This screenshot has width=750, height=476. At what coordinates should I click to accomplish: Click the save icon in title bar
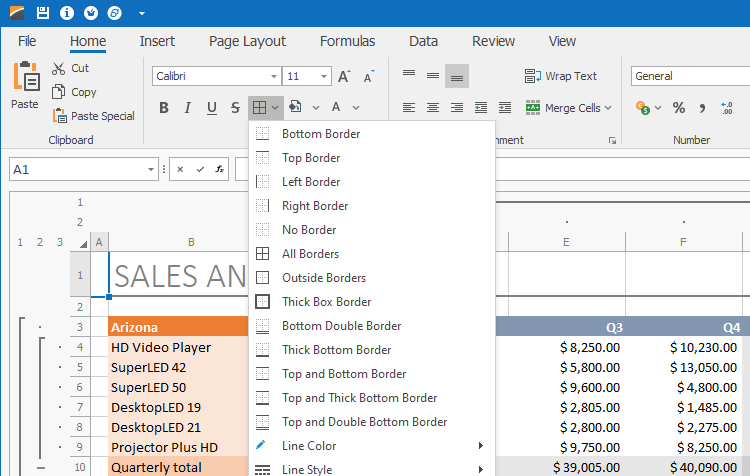click(x=42, y=13)
